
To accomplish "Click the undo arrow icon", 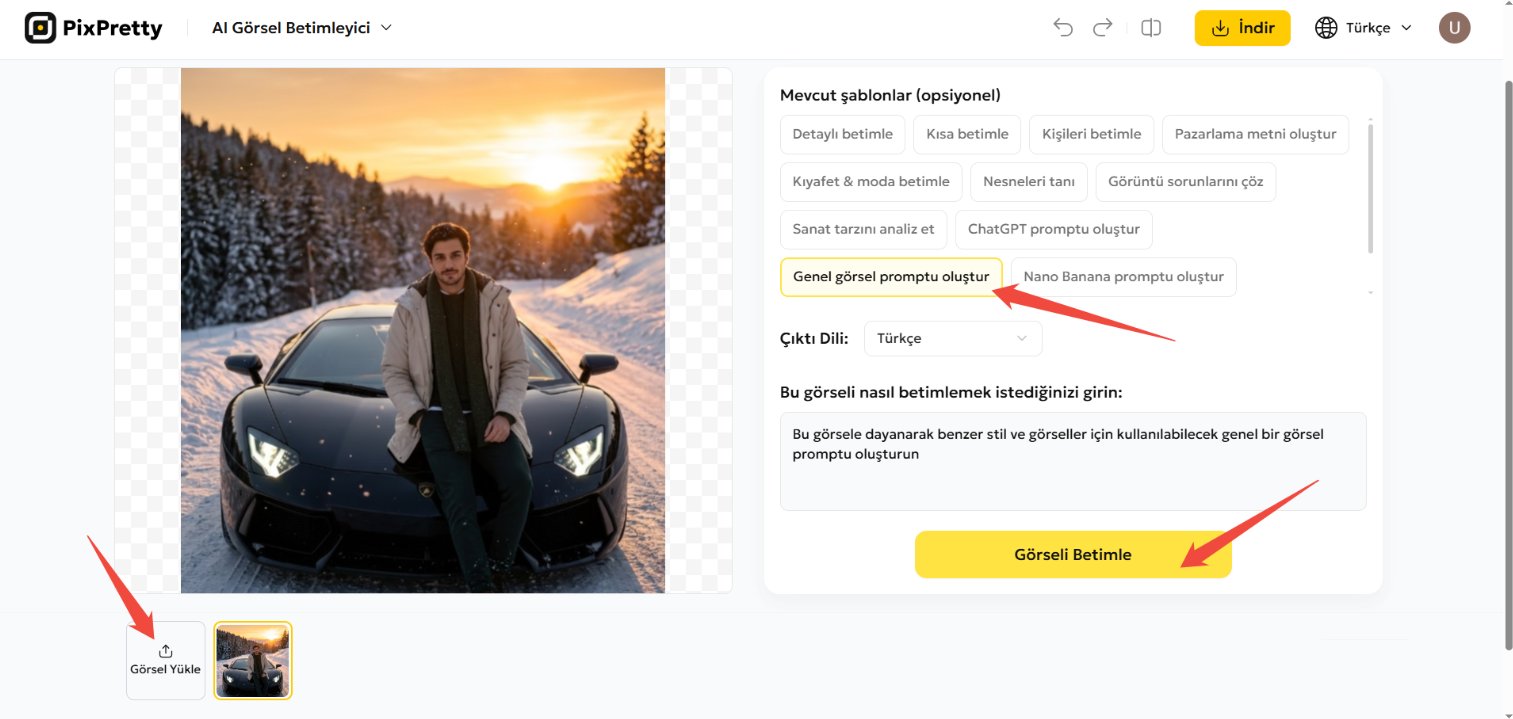I will [1062, 27].
